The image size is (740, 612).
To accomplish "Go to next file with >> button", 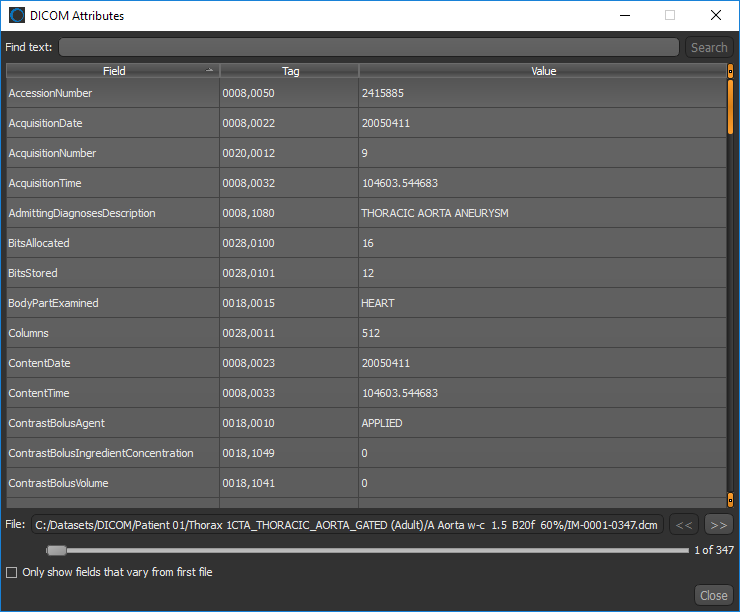I will [718, 524].
